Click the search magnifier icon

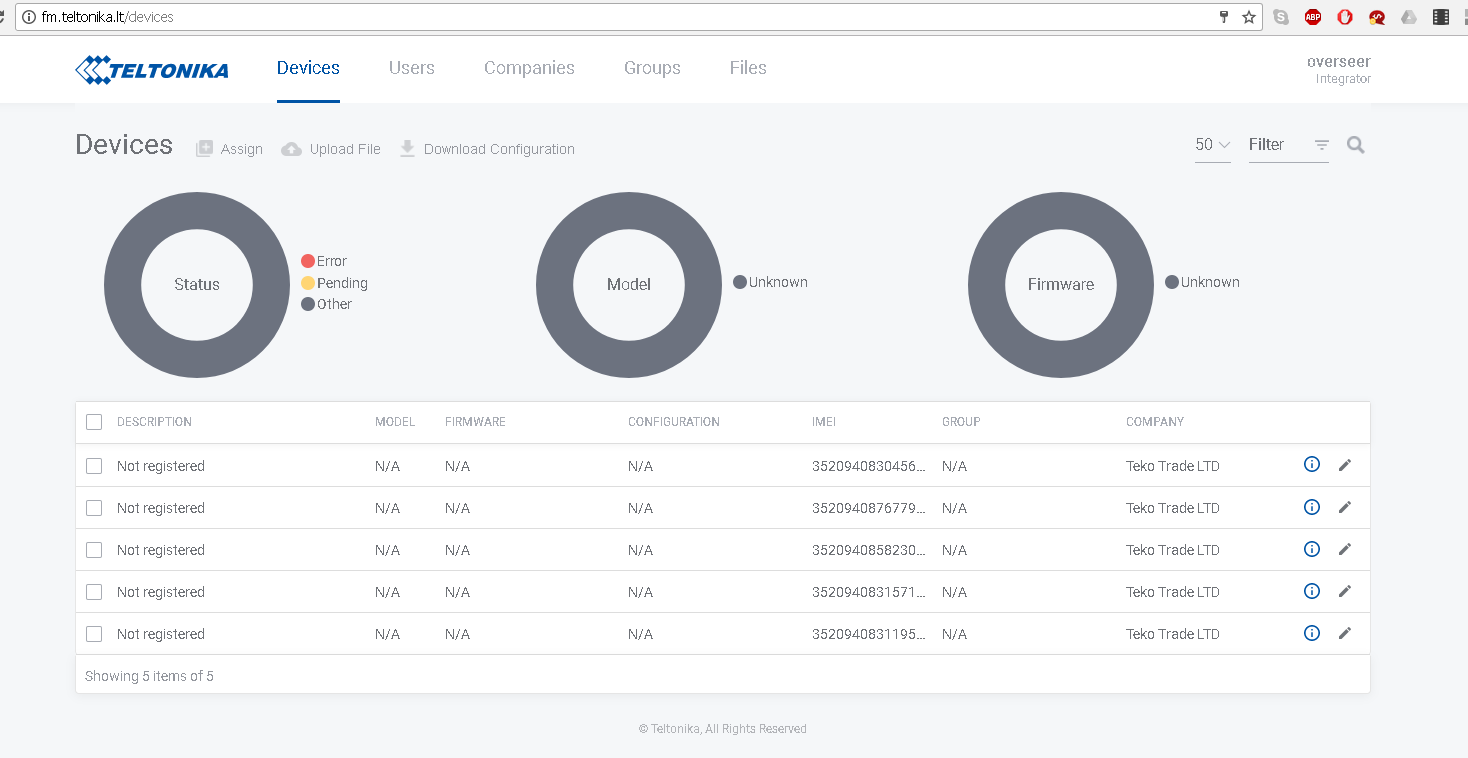(x=1355, y=145)
